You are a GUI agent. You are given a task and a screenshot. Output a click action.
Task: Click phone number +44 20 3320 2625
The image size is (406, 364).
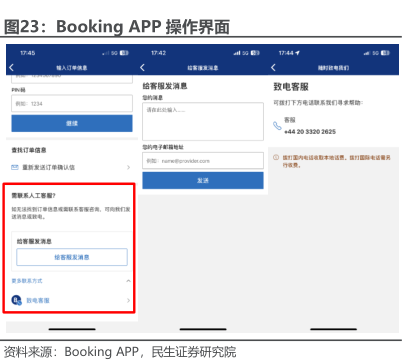[x=310, y=132]
